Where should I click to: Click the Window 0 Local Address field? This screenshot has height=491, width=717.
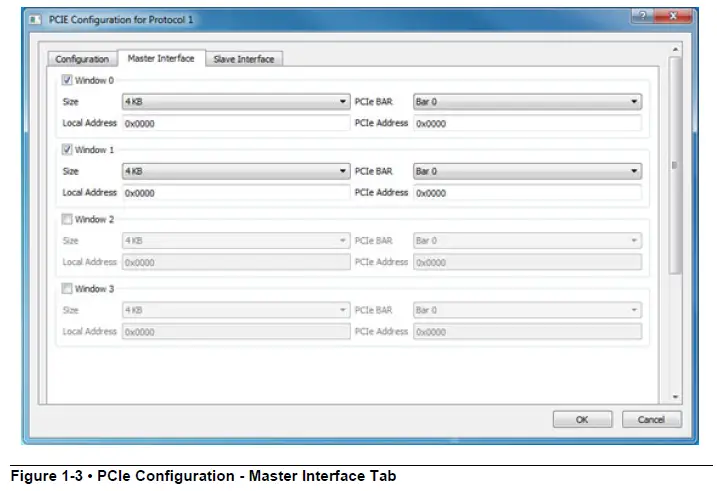(x=236, y=123)
